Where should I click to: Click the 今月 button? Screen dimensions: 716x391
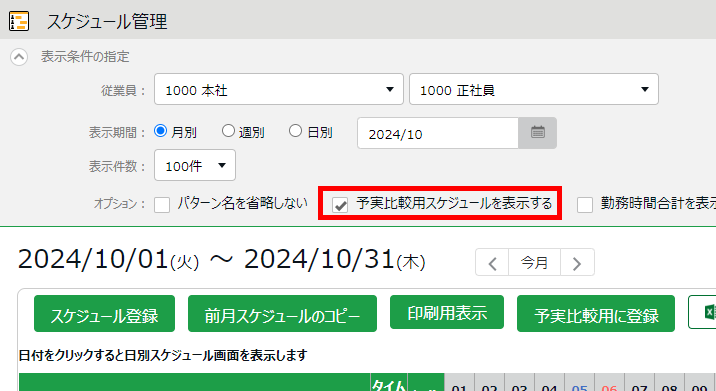tap(534, 263)
